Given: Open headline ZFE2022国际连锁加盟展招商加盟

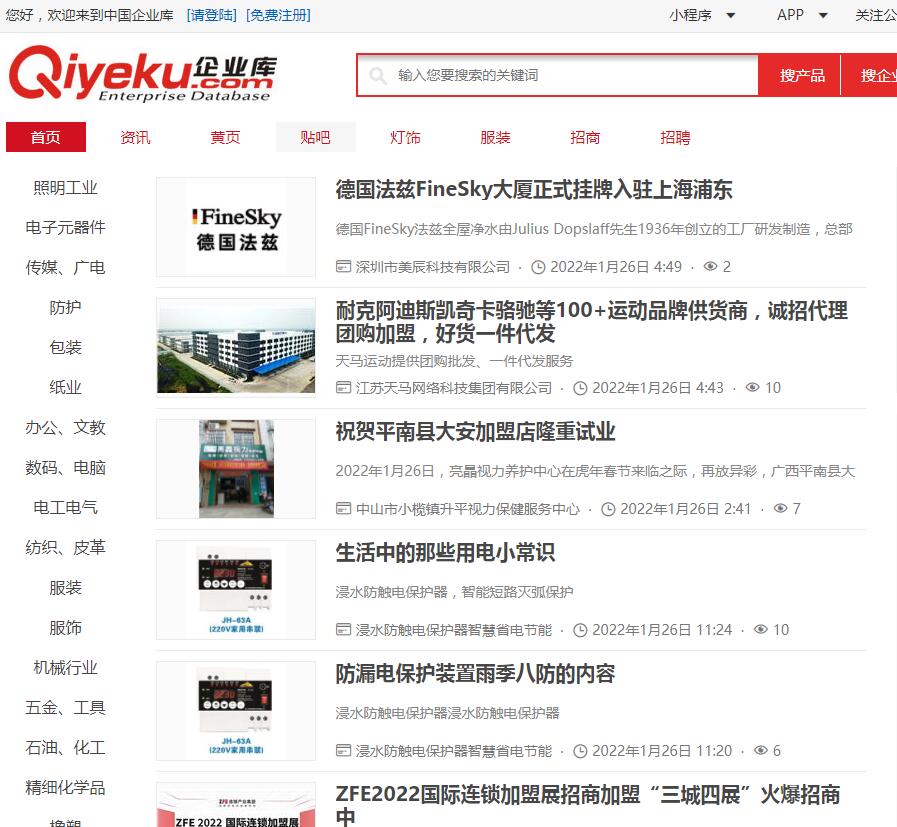Looking at the screenshot, I should coord(588,805).
